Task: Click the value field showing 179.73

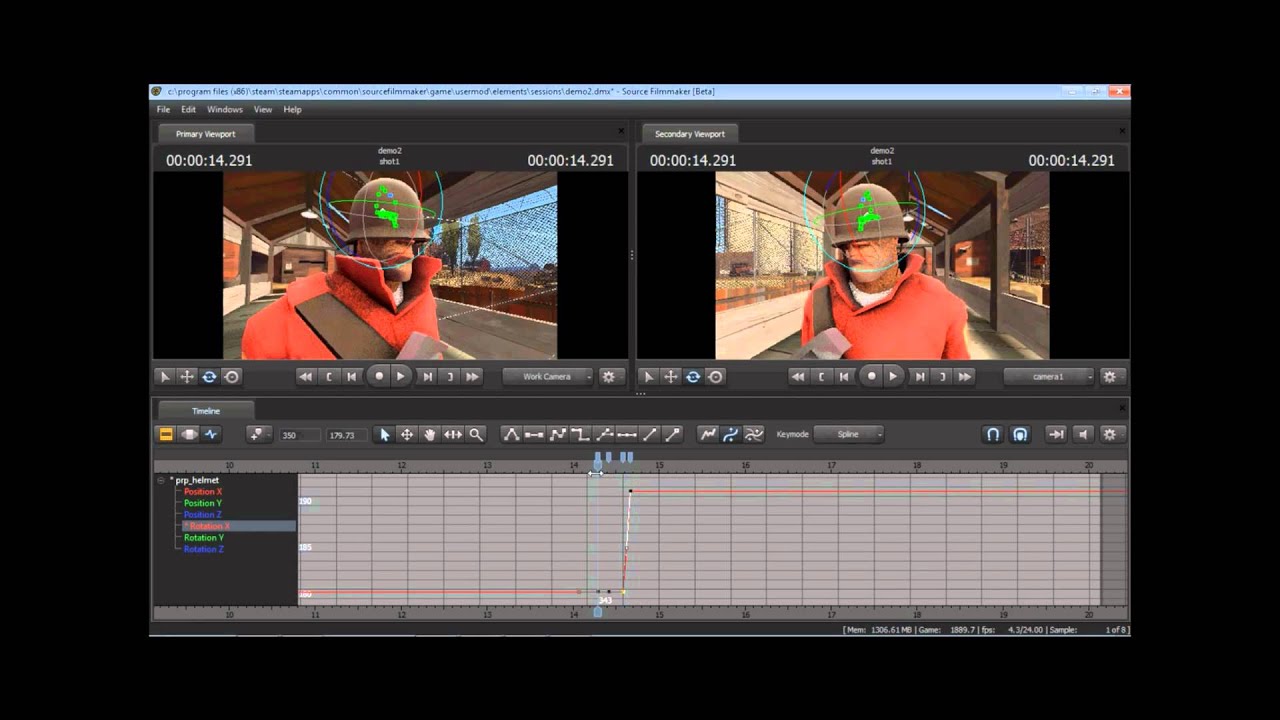Action: tap(346, 435)
